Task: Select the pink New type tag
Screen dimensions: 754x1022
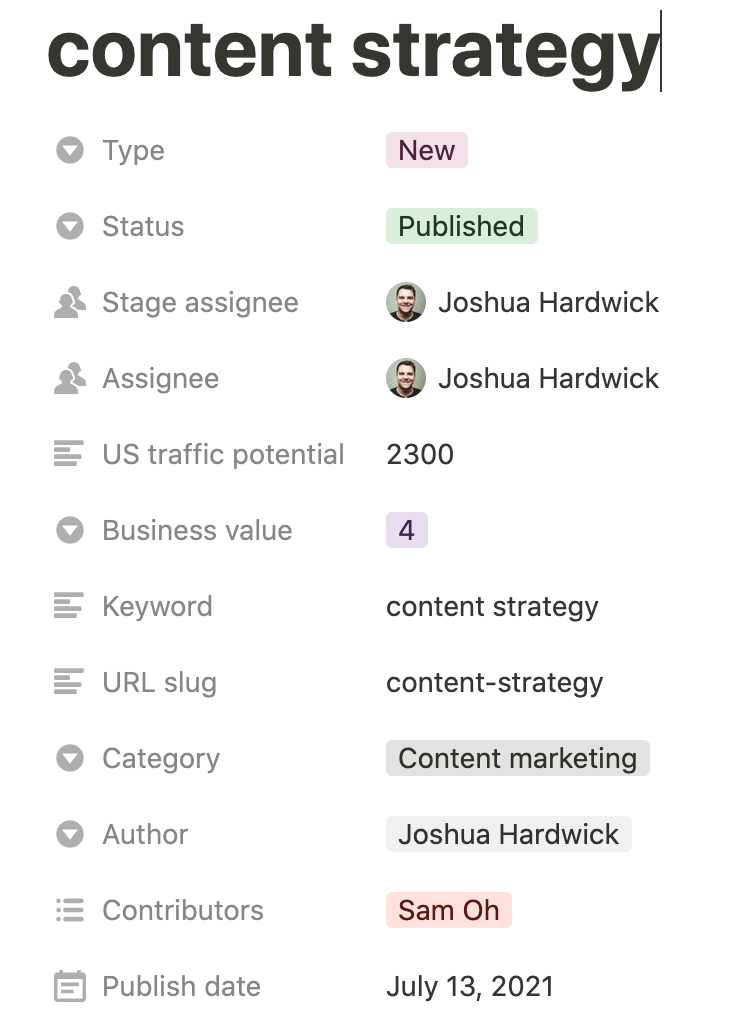Action: click(427, 151)
